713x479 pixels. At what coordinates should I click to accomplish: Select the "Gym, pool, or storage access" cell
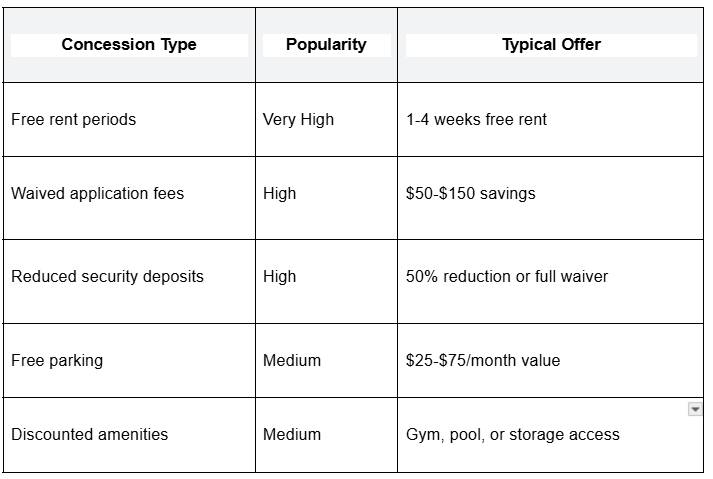point(512,435)
